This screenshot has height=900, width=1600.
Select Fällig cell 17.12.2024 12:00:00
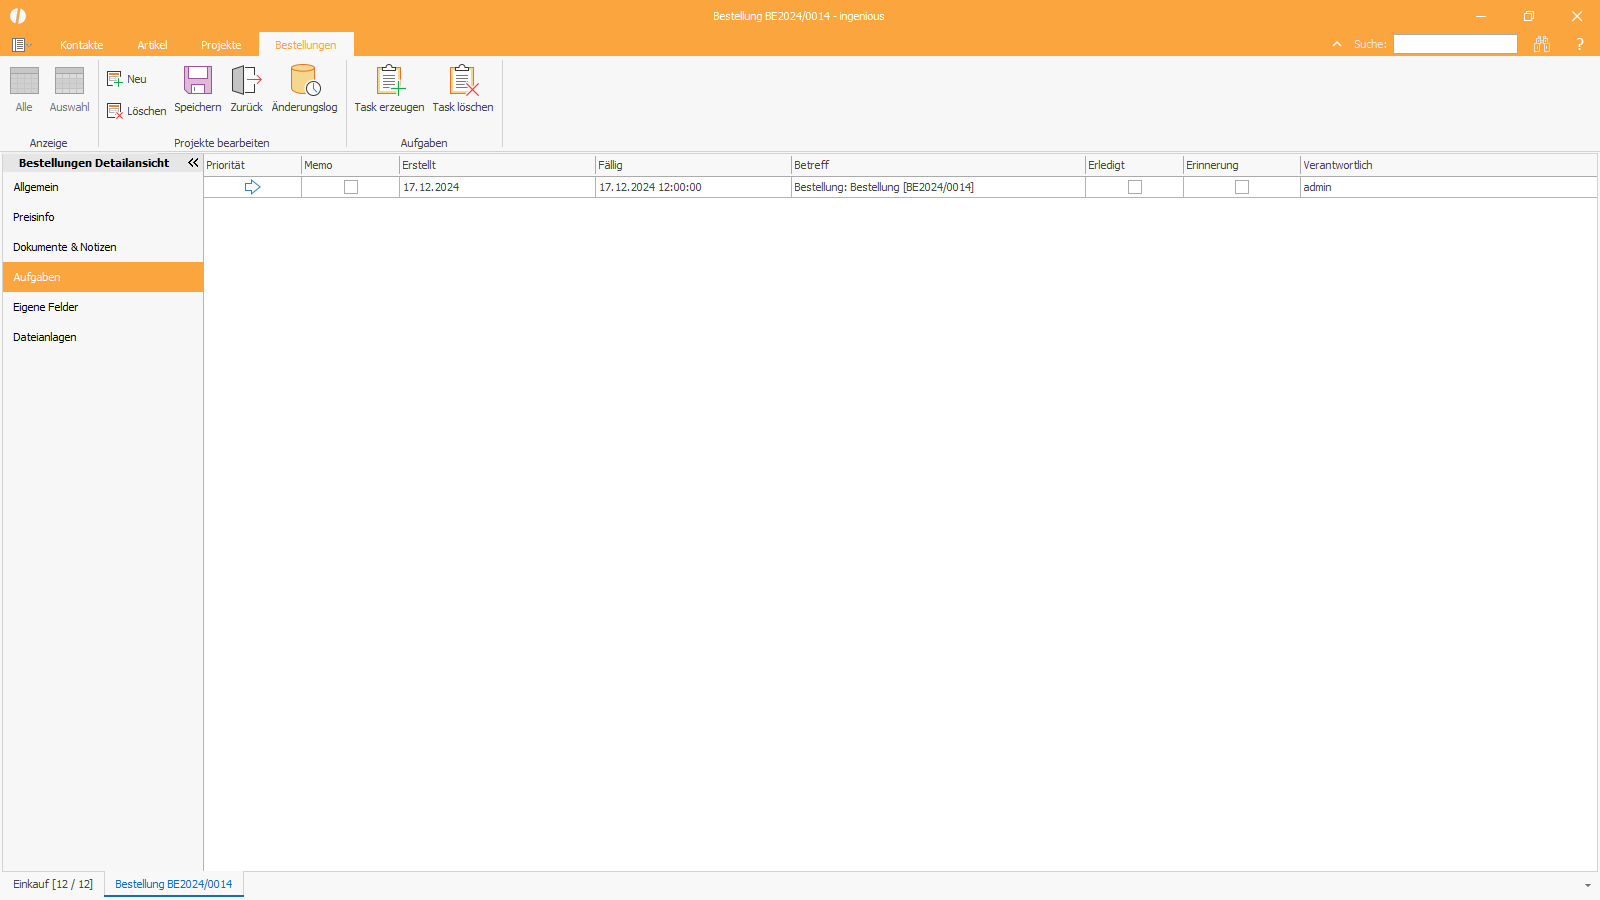pyautogui.click(x=694, y=187)
